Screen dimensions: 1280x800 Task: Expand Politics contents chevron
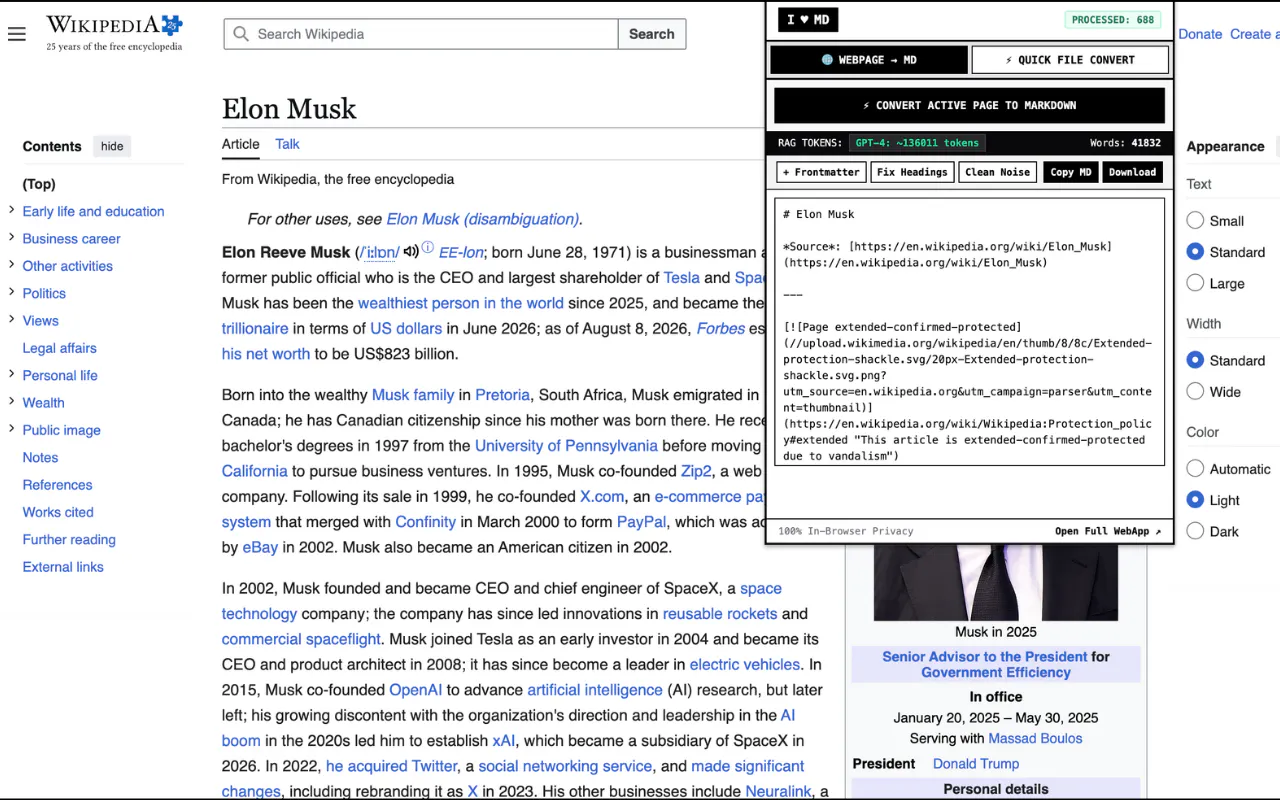pyautogui.click(x=11, y=293)
